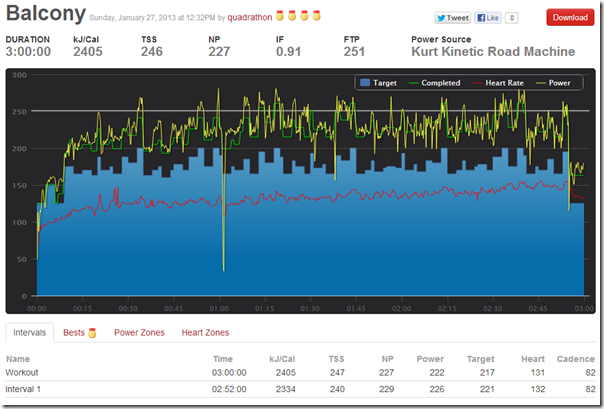The width and height of the screenshot is (604, 409).
Task: Select the Workout row in intervals table
Action: point(300,373)
